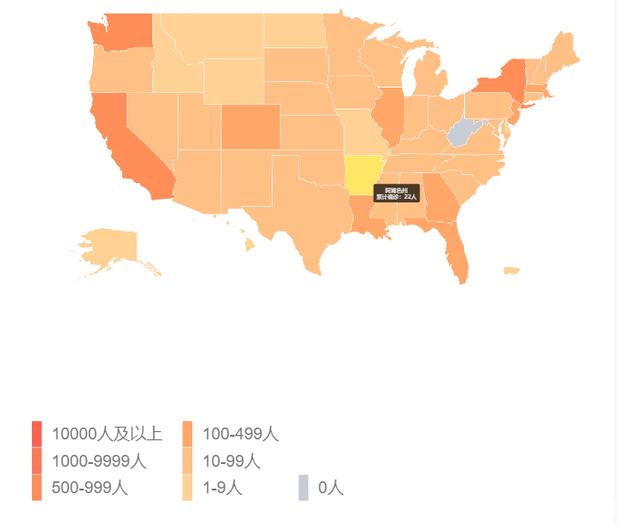Click Illinois on the map

coord(389,116)
